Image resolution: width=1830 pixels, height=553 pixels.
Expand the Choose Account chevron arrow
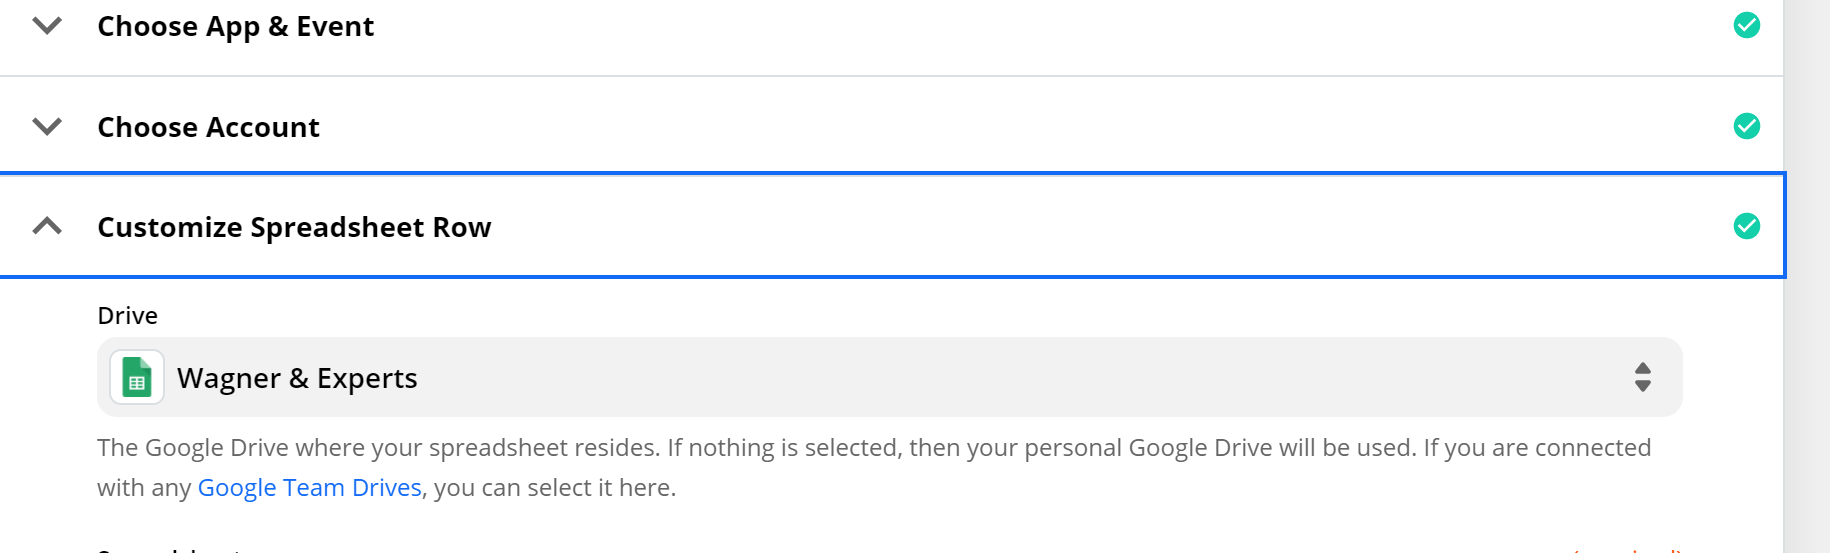click(x=47, y=126)
